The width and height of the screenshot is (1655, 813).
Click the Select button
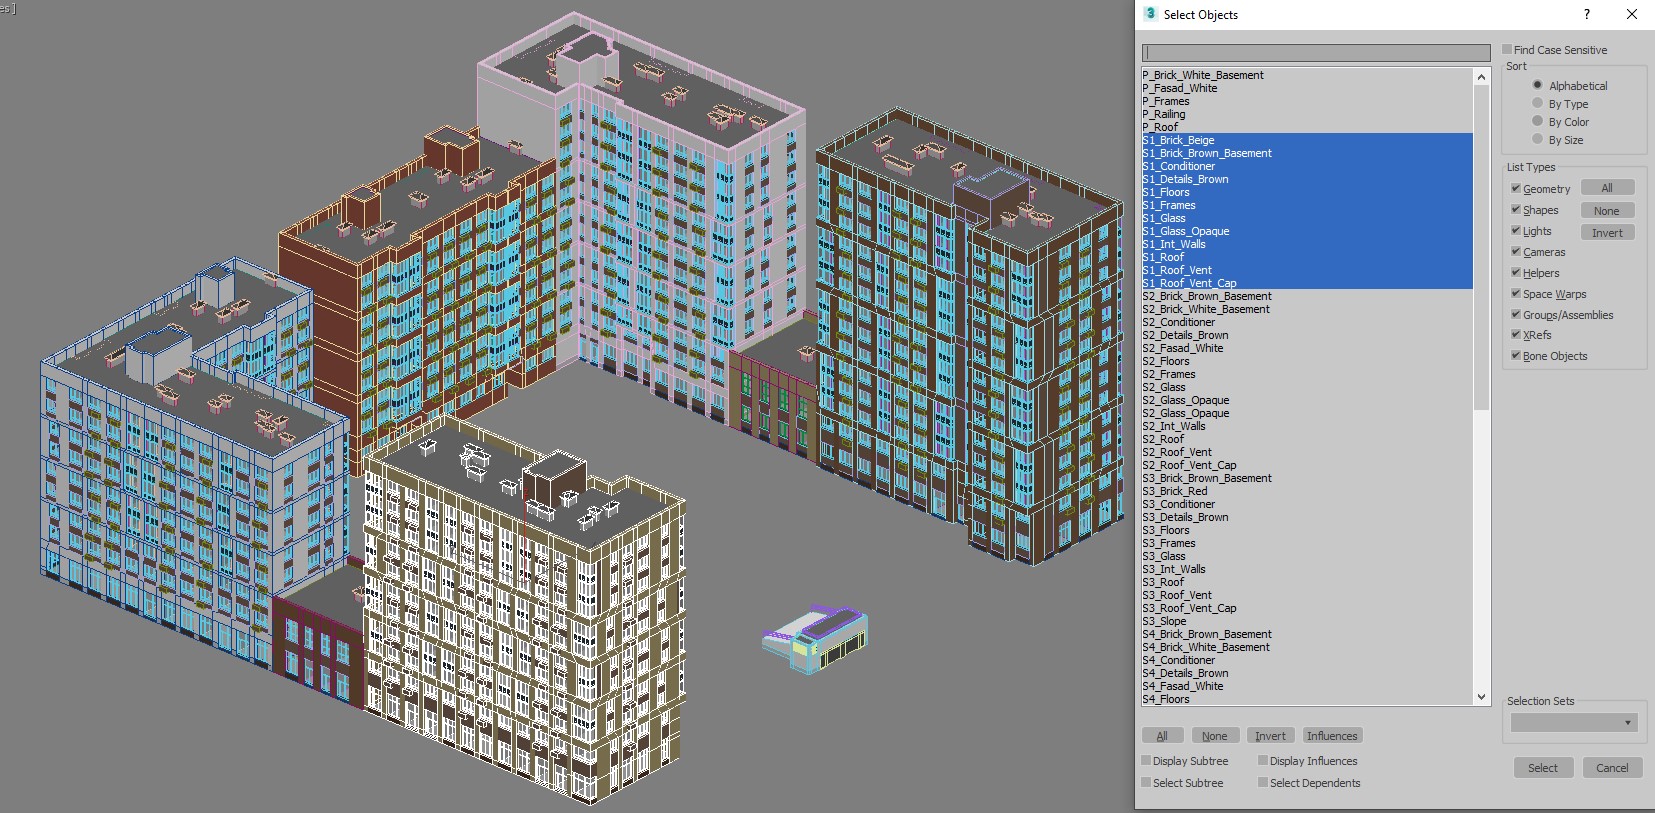[1543, 768]
